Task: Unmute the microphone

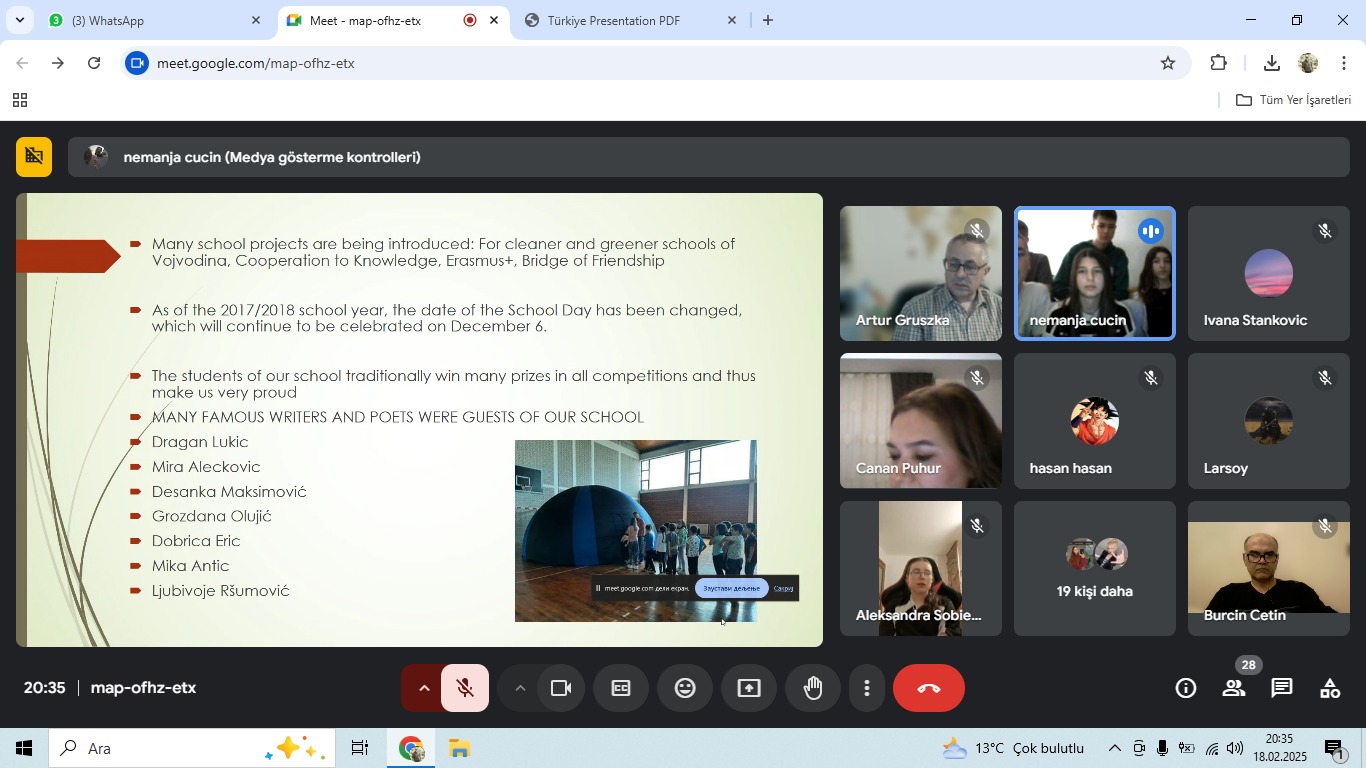Action: (x=465, y=688)
